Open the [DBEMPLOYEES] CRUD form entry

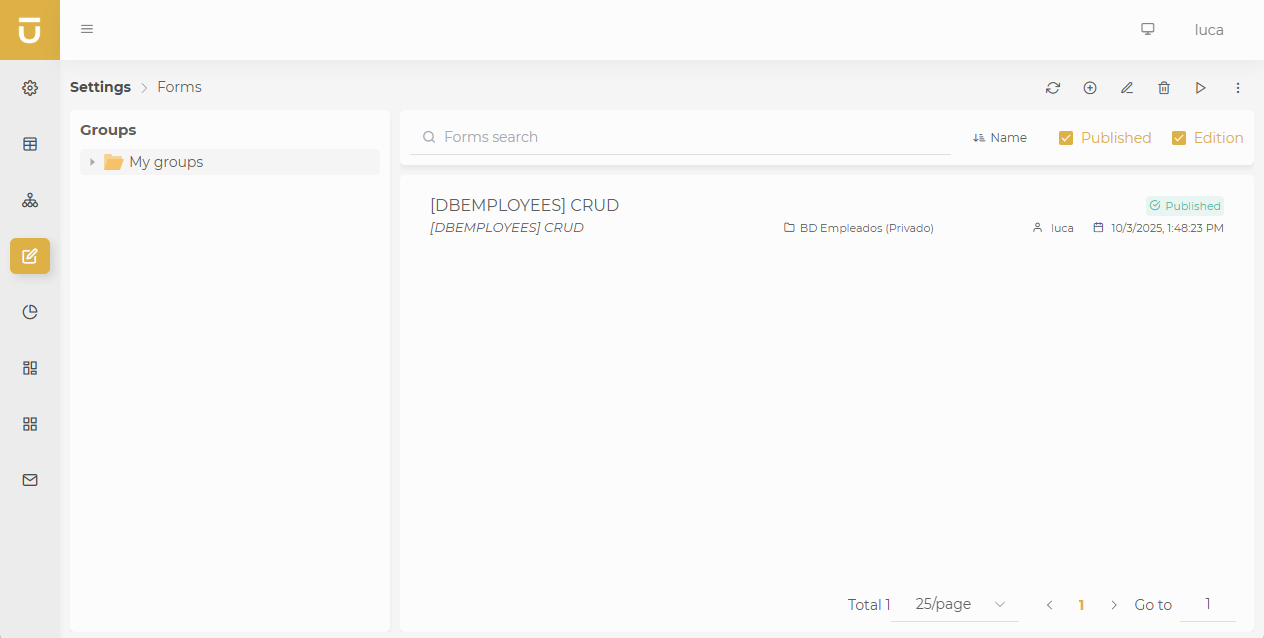pos(524,205)
